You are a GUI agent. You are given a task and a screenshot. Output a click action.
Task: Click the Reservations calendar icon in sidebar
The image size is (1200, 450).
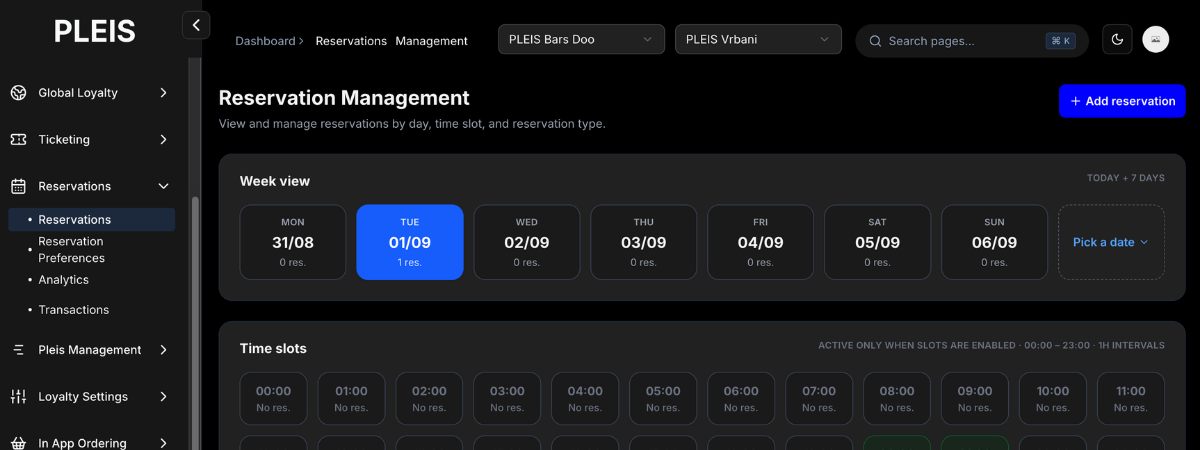(x=18, y=186)
